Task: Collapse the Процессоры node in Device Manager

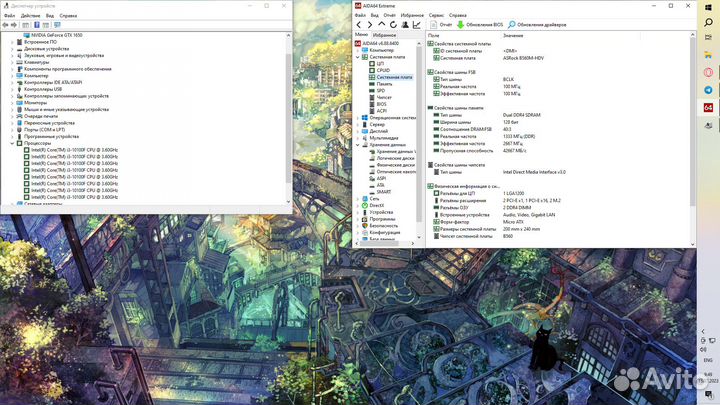Action: point(12,143)
